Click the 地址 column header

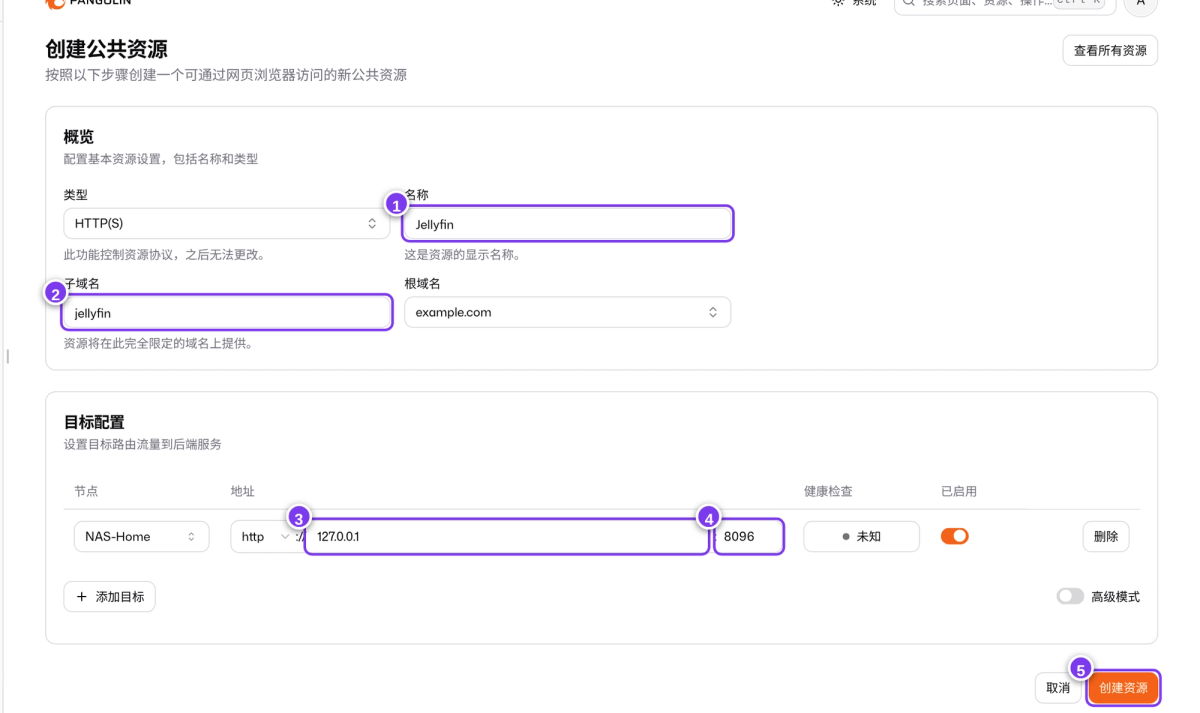pos(243,491)
